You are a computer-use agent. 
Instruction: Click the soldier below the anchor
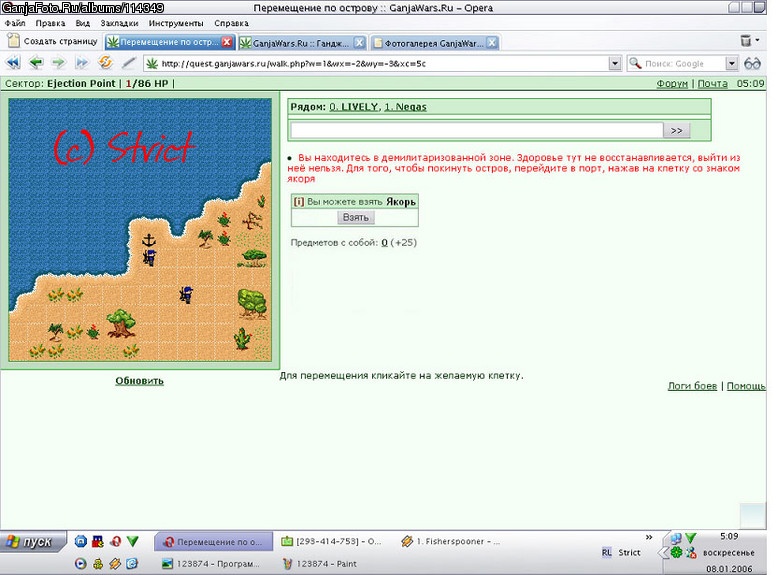tap(149, 257)
